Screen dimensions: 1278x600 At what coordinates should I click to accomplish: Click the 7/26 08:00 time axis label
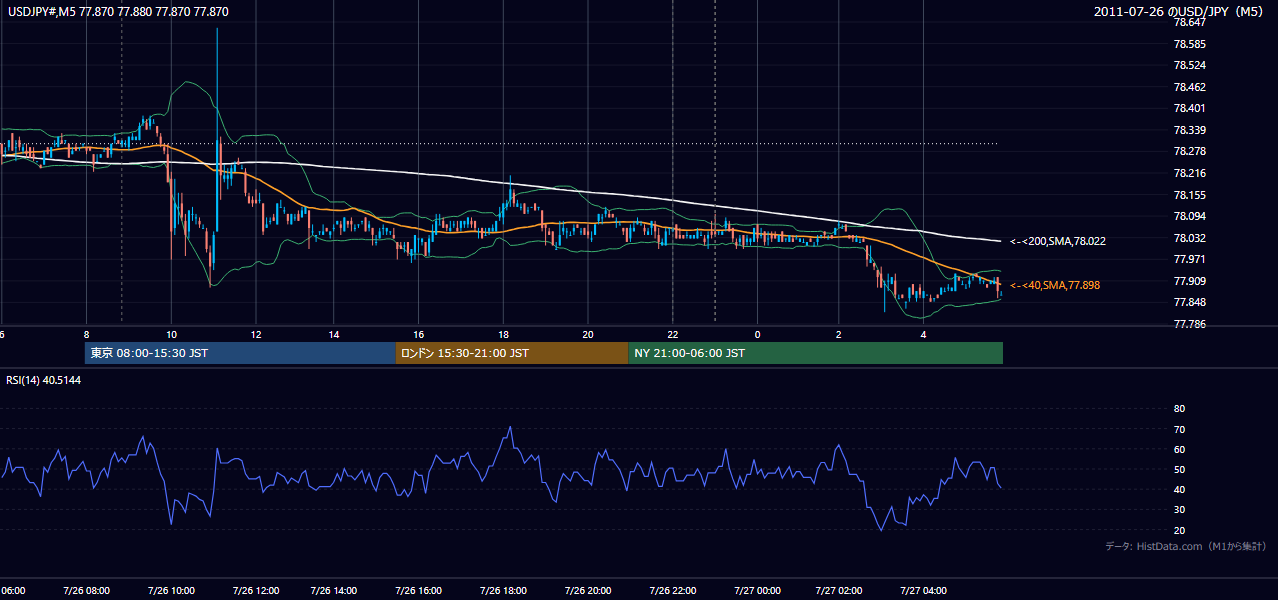click(x=86, y=591)
